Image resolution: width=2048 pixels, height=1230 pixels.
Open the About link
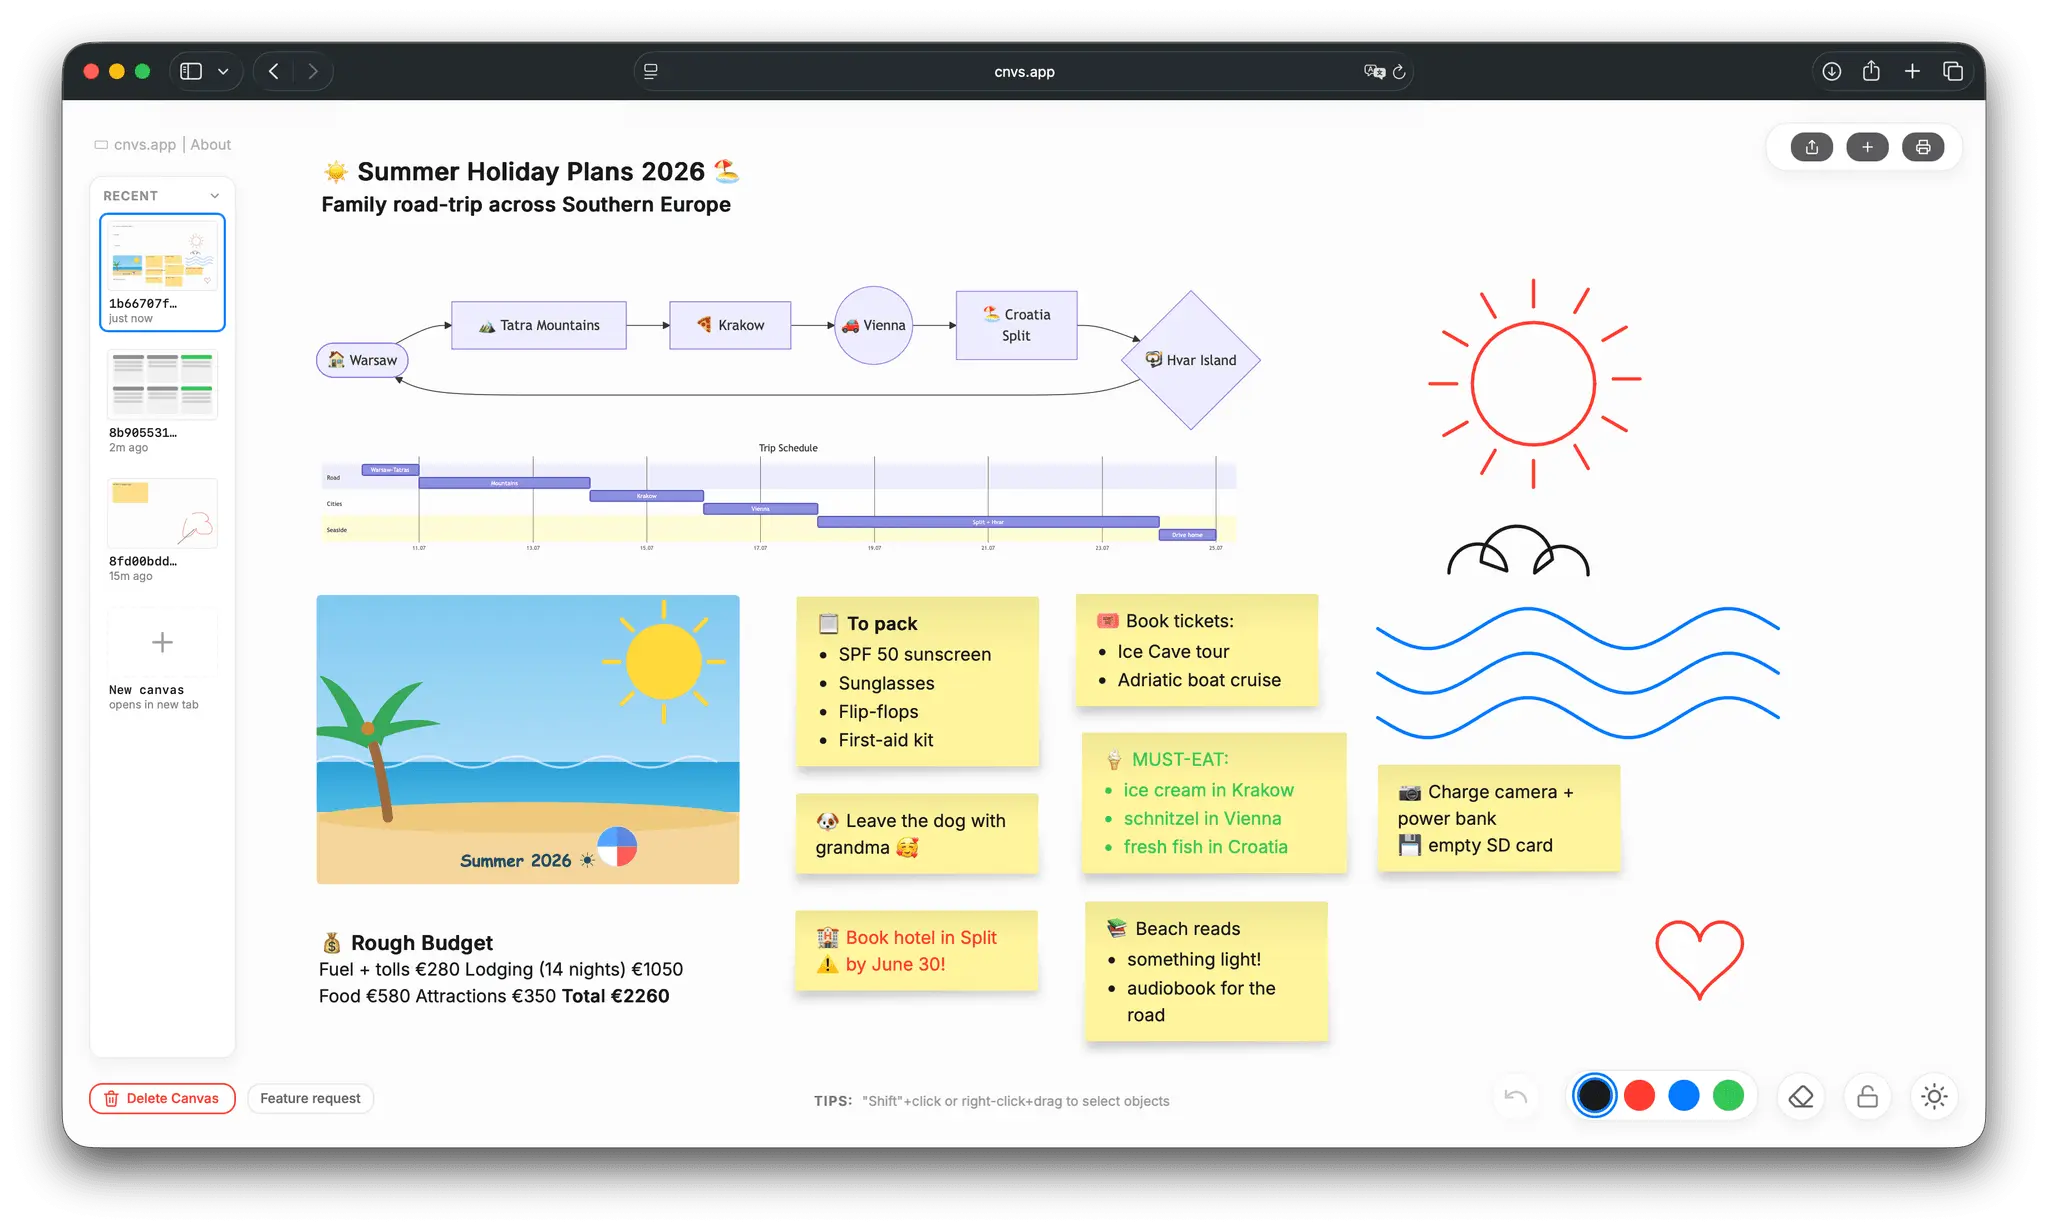coord(211,144)
